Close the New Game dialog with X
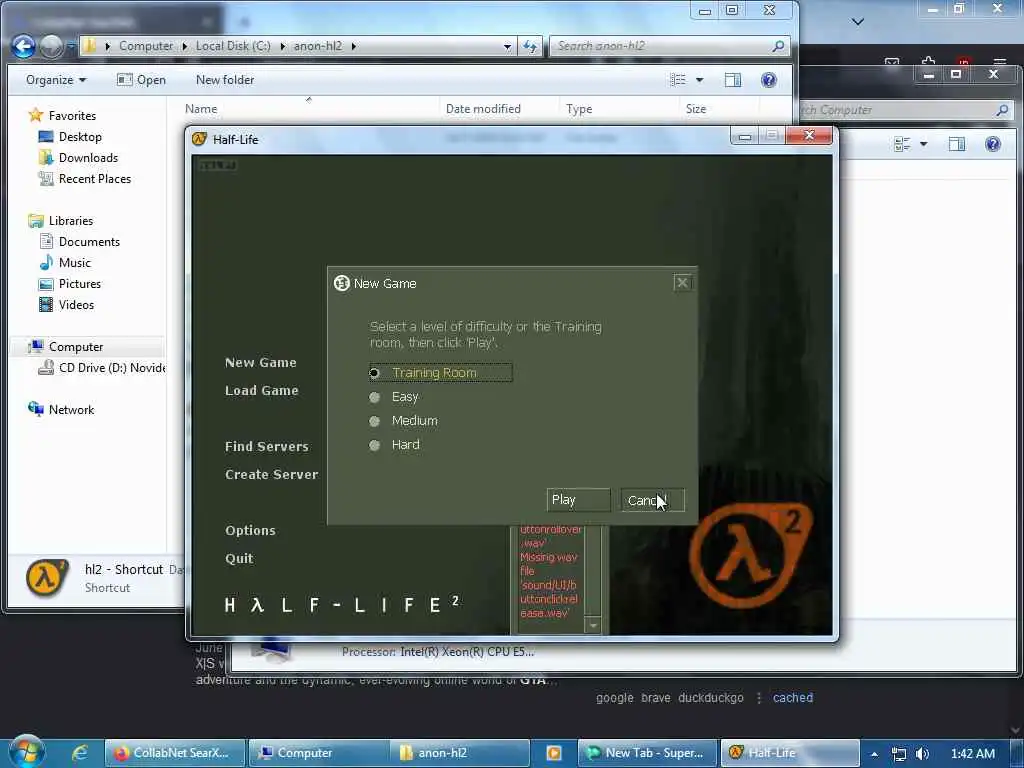 (682, 283)
